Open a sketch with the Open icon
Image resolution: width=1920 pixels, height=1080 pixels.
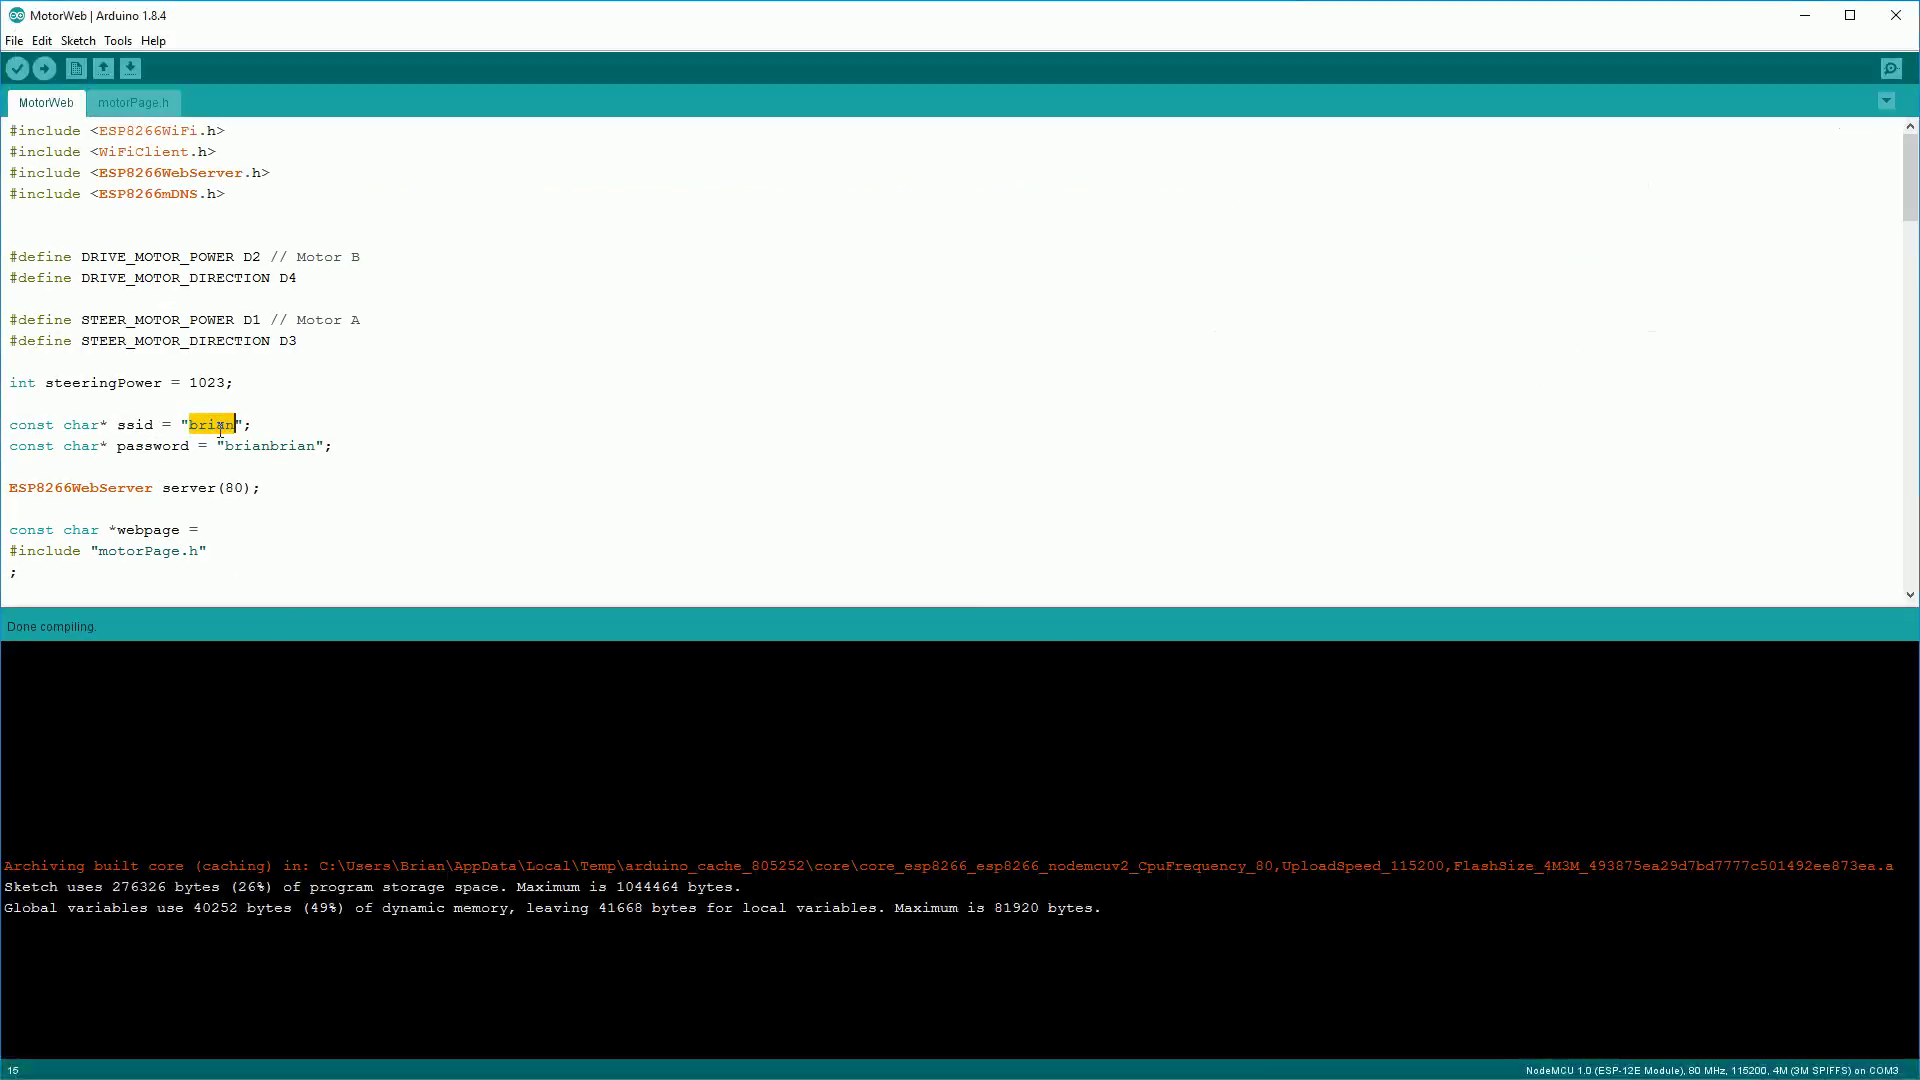[x=103, y=68]
